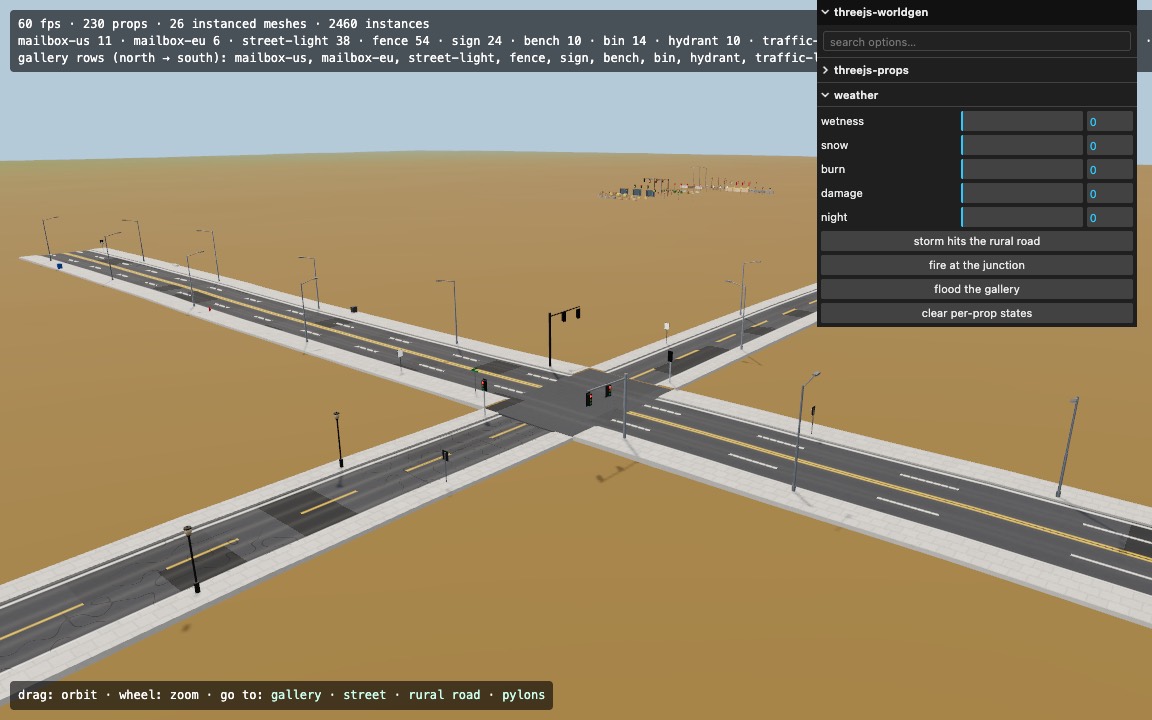The image size is (1152, 720).
Task: Select the night number value field
Action: [x=1109, y=217]
